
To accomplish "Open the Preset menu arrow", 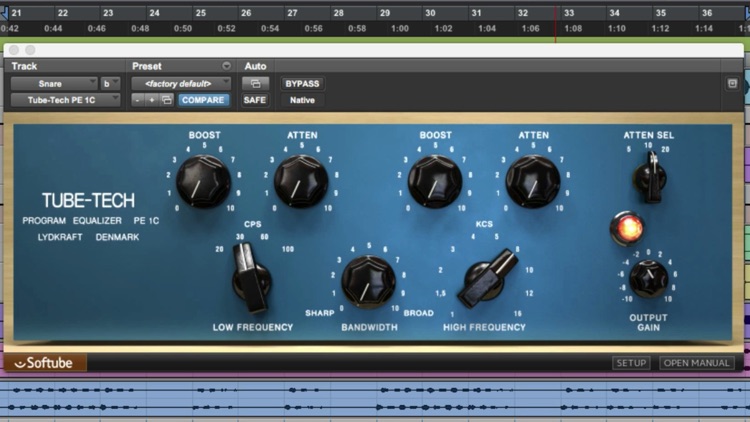I will tap(226, 66).
